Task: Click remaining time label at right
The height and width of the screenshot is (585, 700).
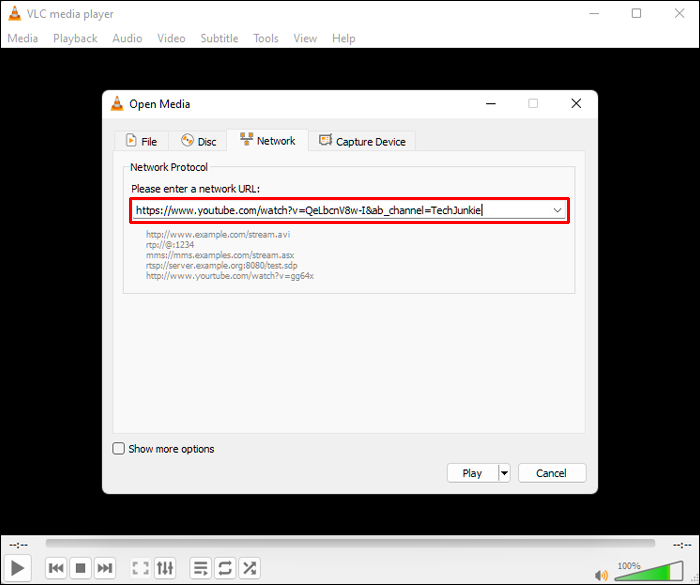Action: (x=683, y=545)
